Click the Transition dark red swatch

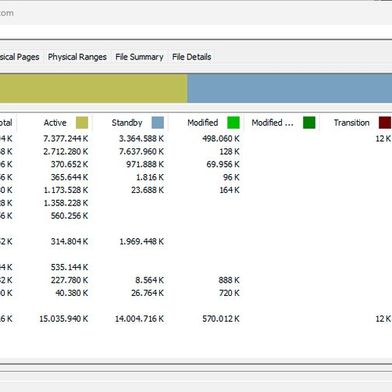(385, 123)
